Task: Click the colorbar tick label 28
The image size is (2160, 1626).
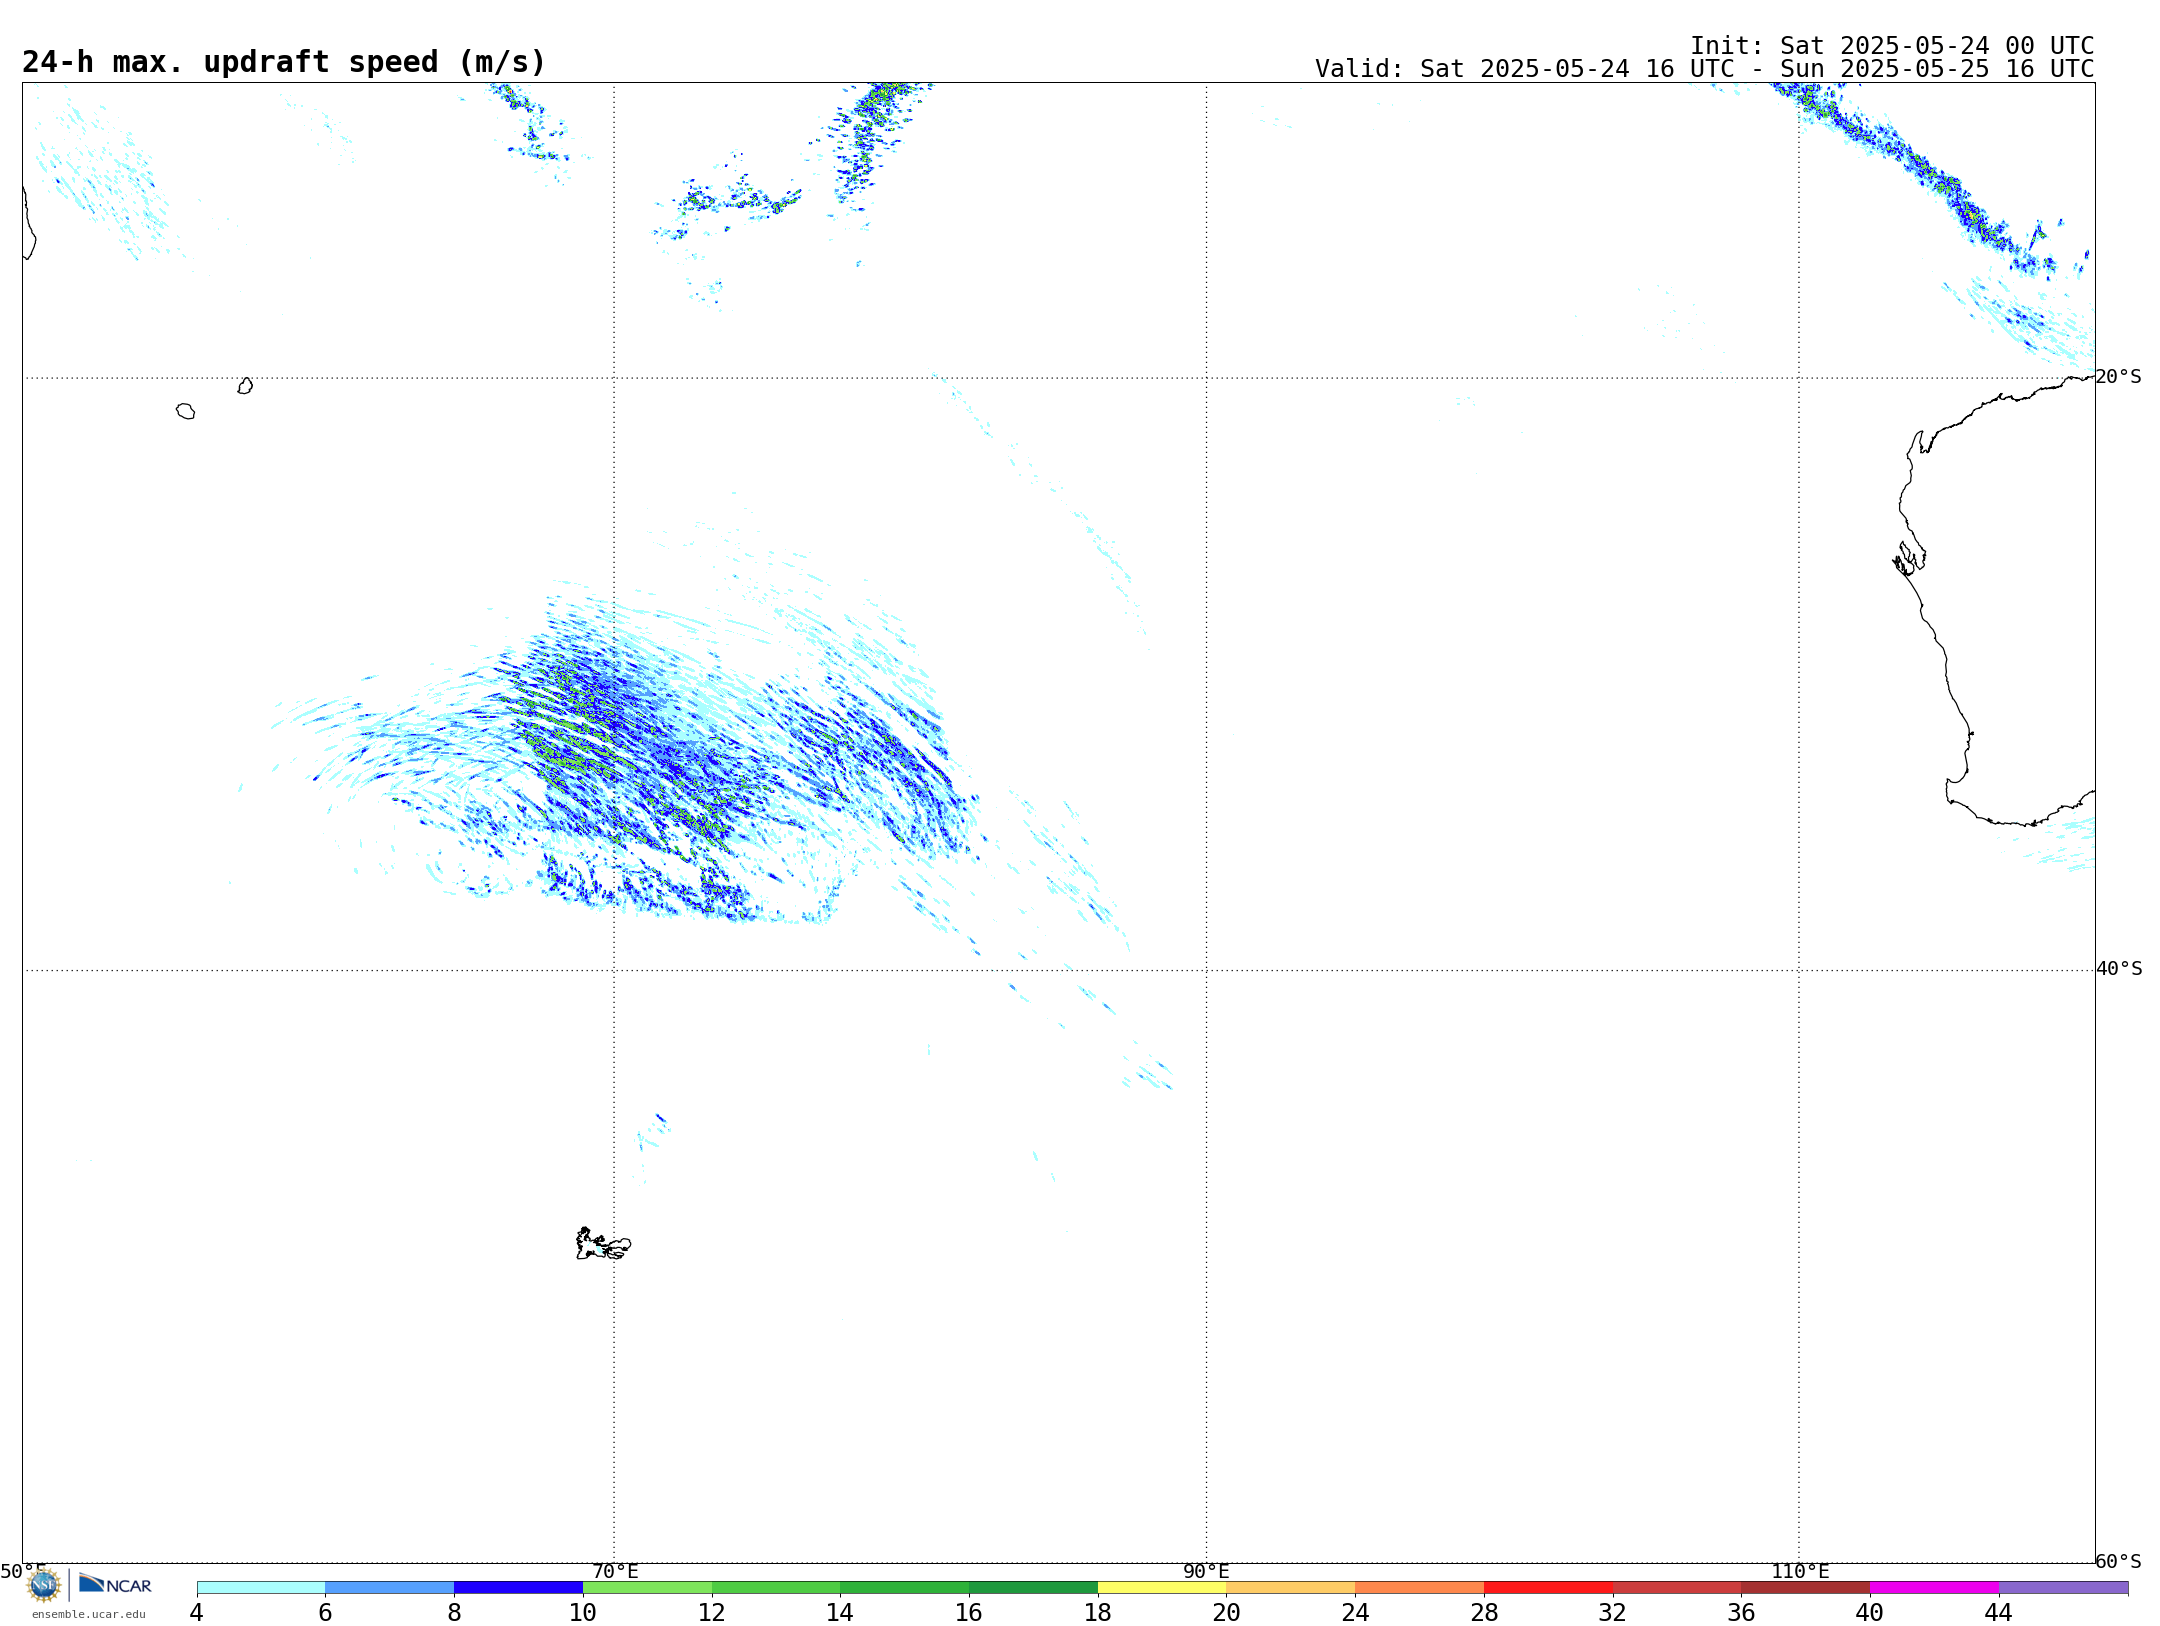Action: tap(1484, 1612)
